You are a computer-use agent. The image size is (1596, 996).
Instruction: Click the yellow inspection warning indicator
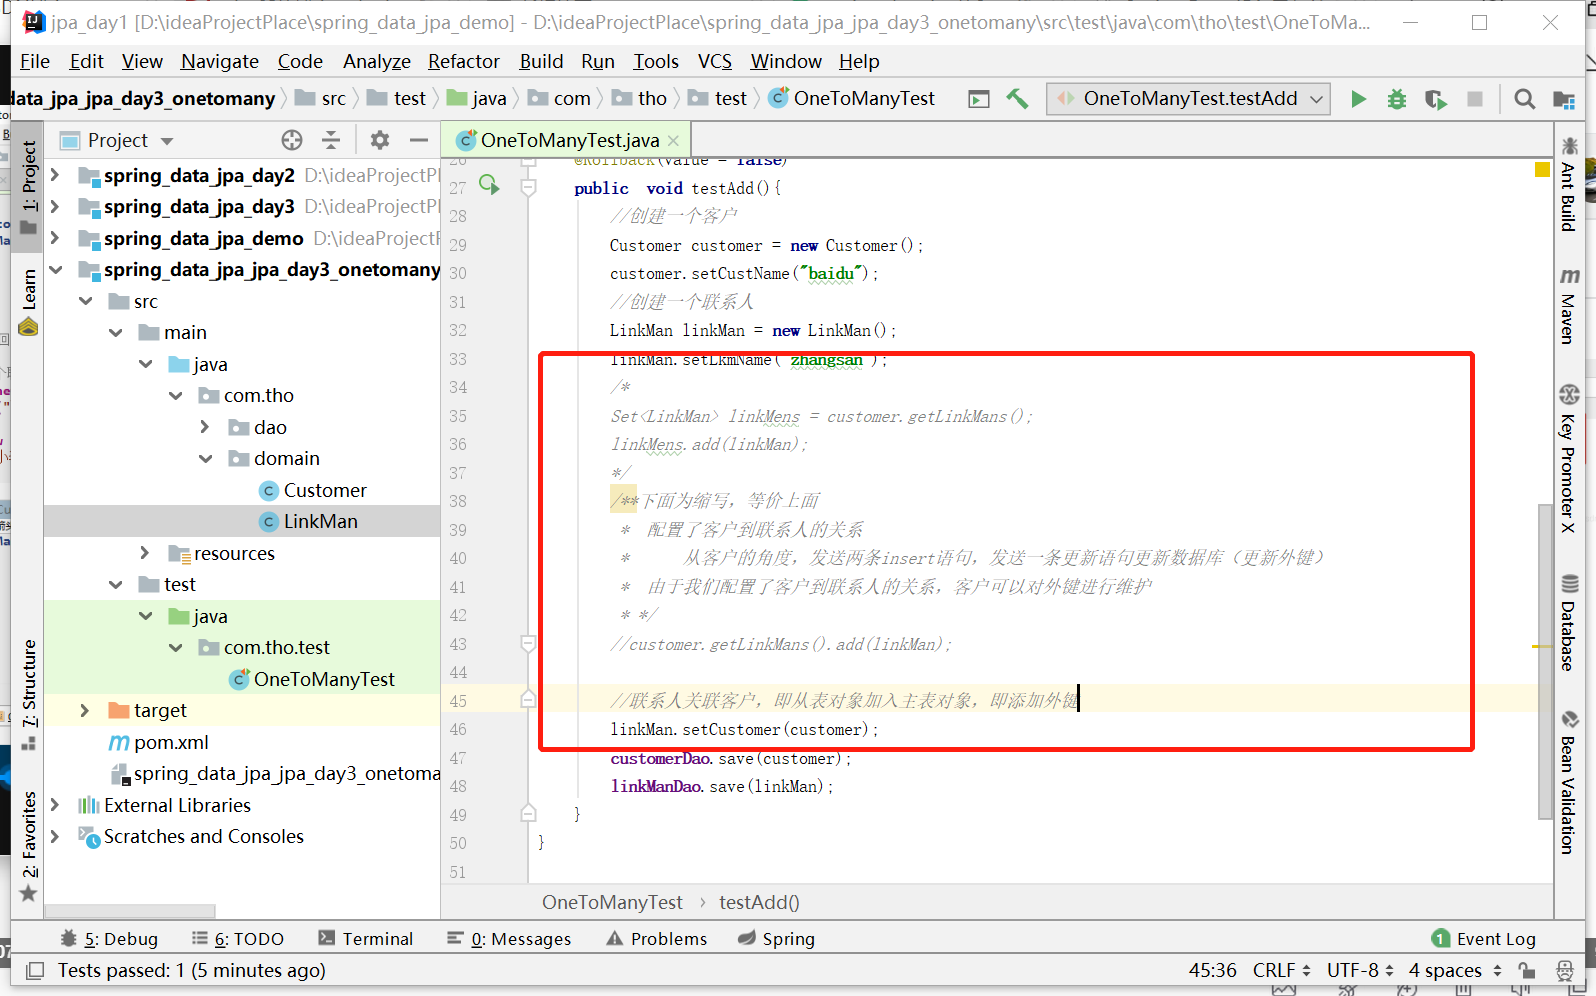click(x=1542, y=169)
